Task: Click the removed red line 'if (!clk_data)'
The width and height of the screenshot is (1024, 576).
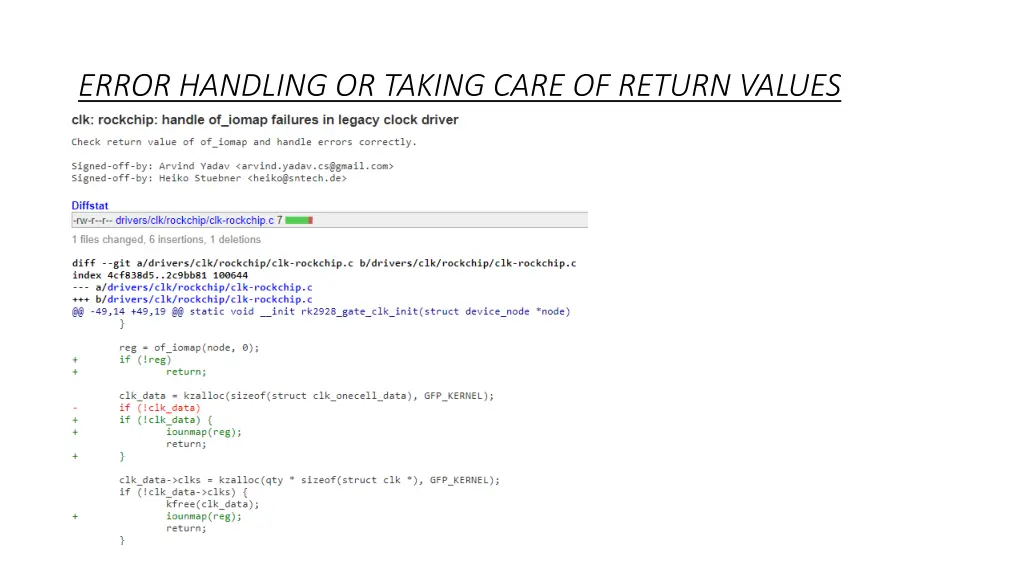Action: click(159, 408)
